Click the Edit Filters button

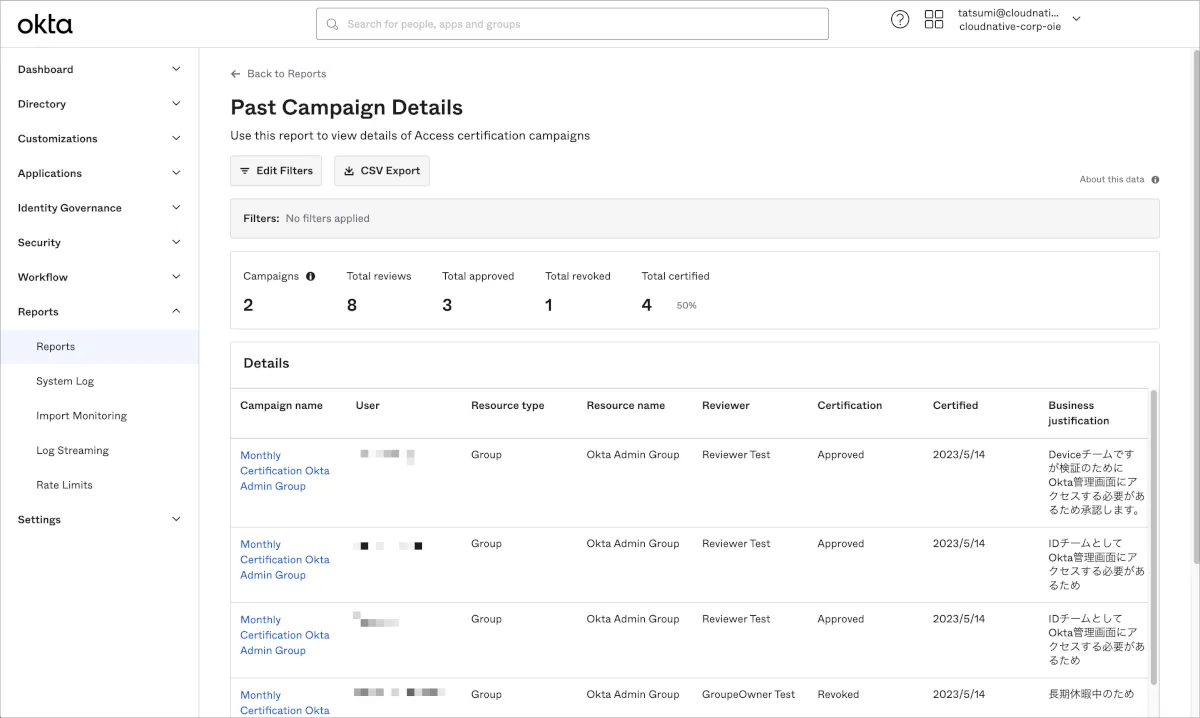(x=276, y=171)
